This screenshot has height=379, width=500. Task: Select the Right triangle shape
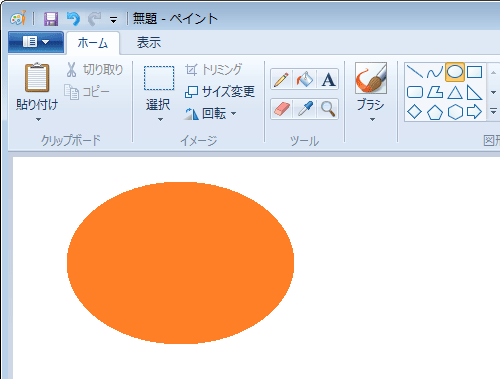click(474, 92)
